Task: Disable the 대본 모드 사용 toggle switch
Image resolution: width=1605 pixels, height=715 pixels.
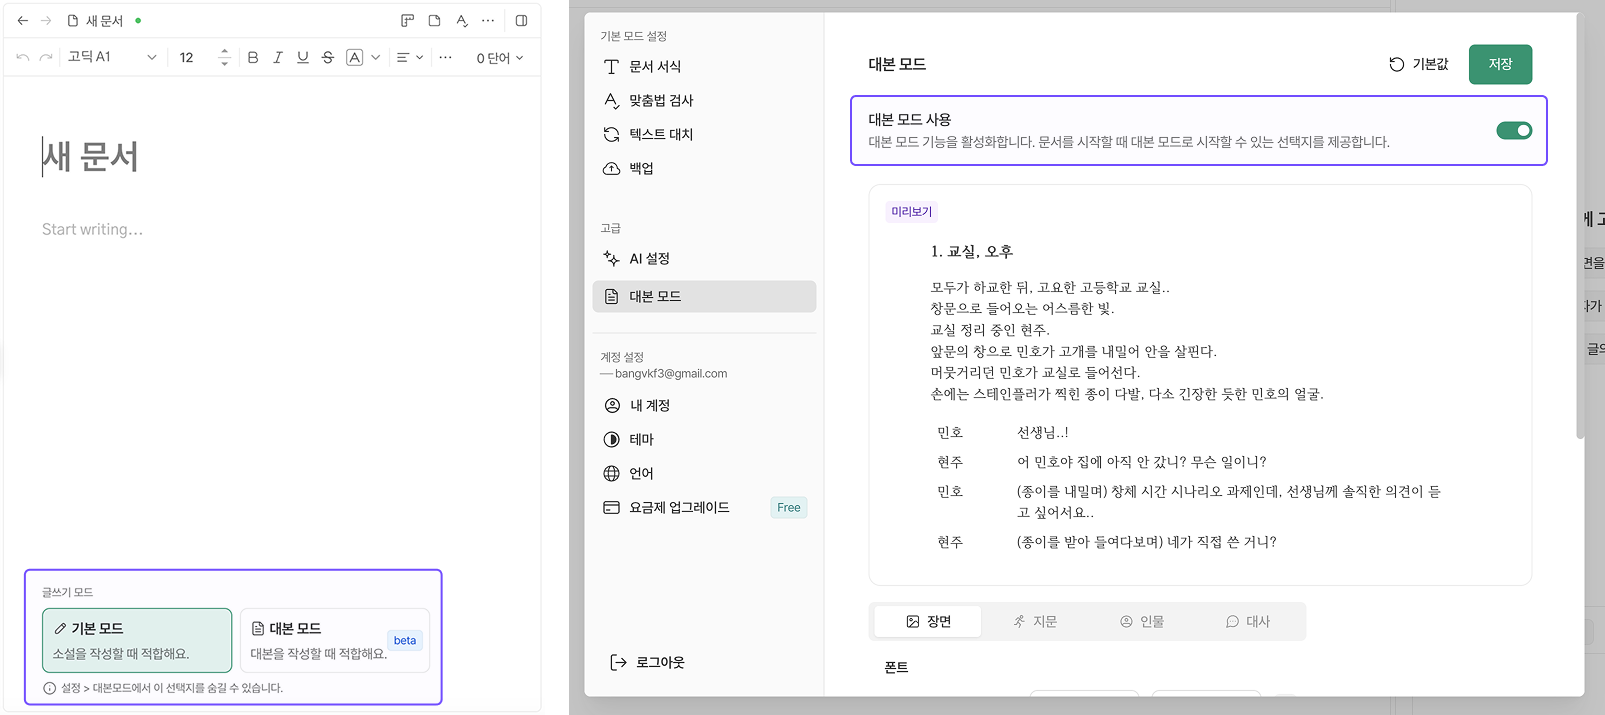Action: (1513, 131)
